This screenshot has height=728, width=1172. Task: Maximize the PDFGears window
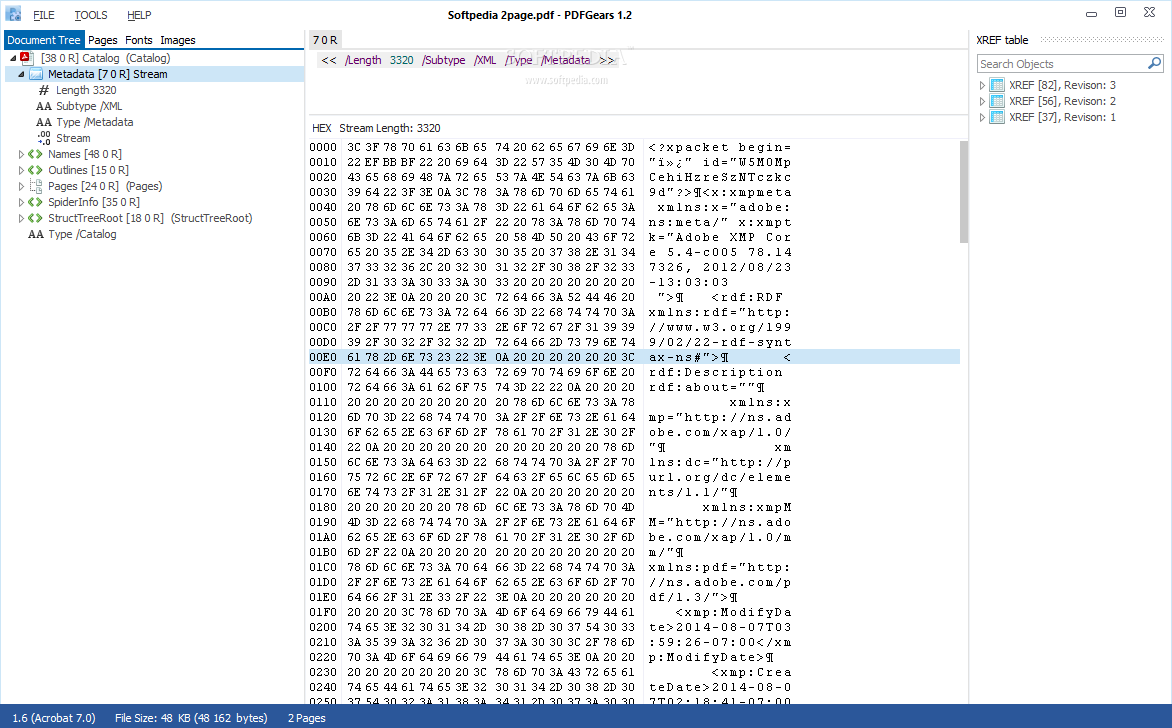(x=1120, y=13)
